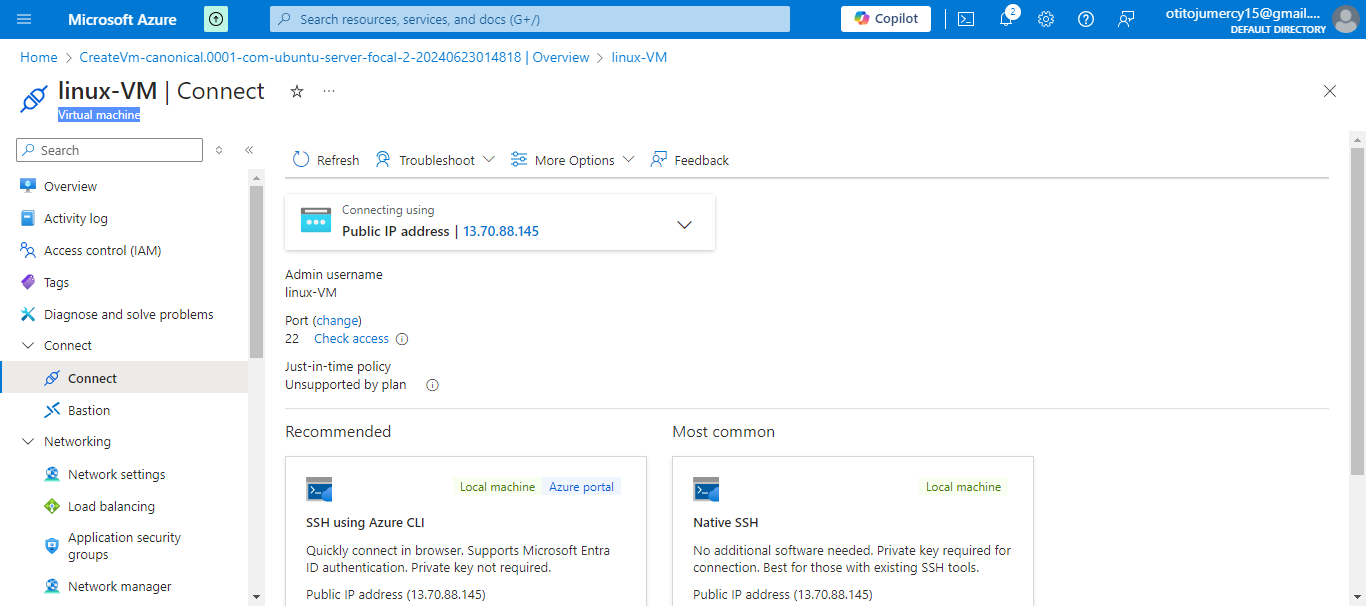Click the global search resources field
This screenshot has height=606, width=1366.
pos(530,19)
